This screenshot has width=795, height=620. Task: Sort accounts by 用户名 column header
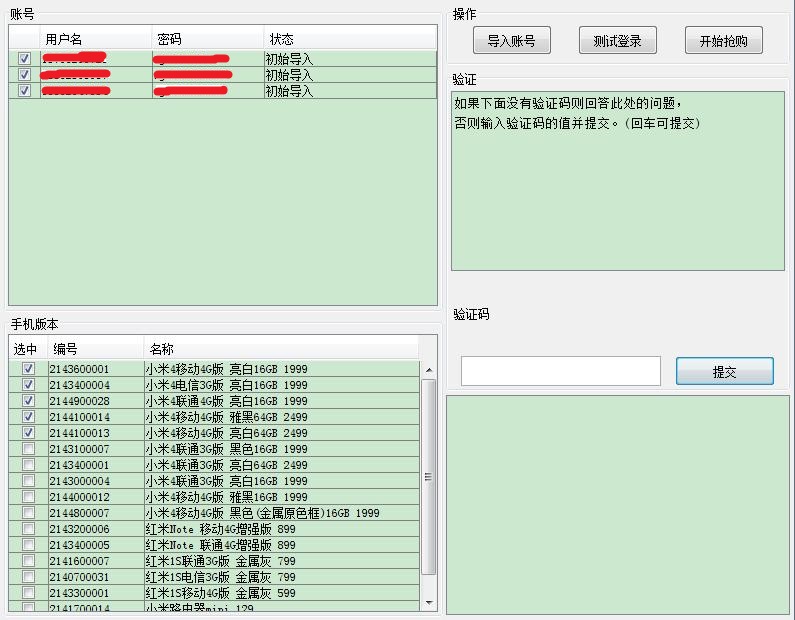tap(96, 39)
